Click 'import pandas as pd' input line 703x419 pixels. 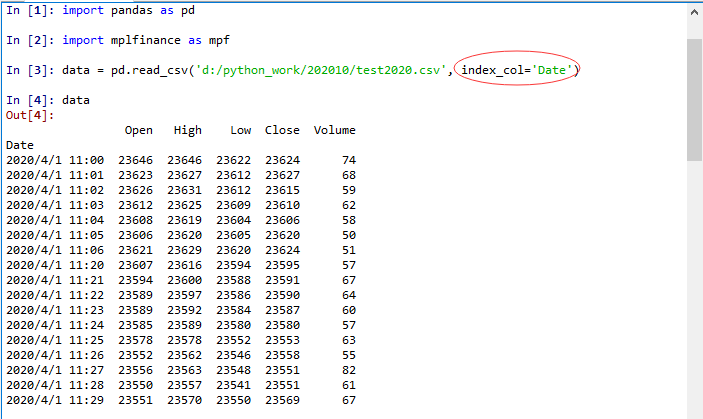click(x=128, y=10)
